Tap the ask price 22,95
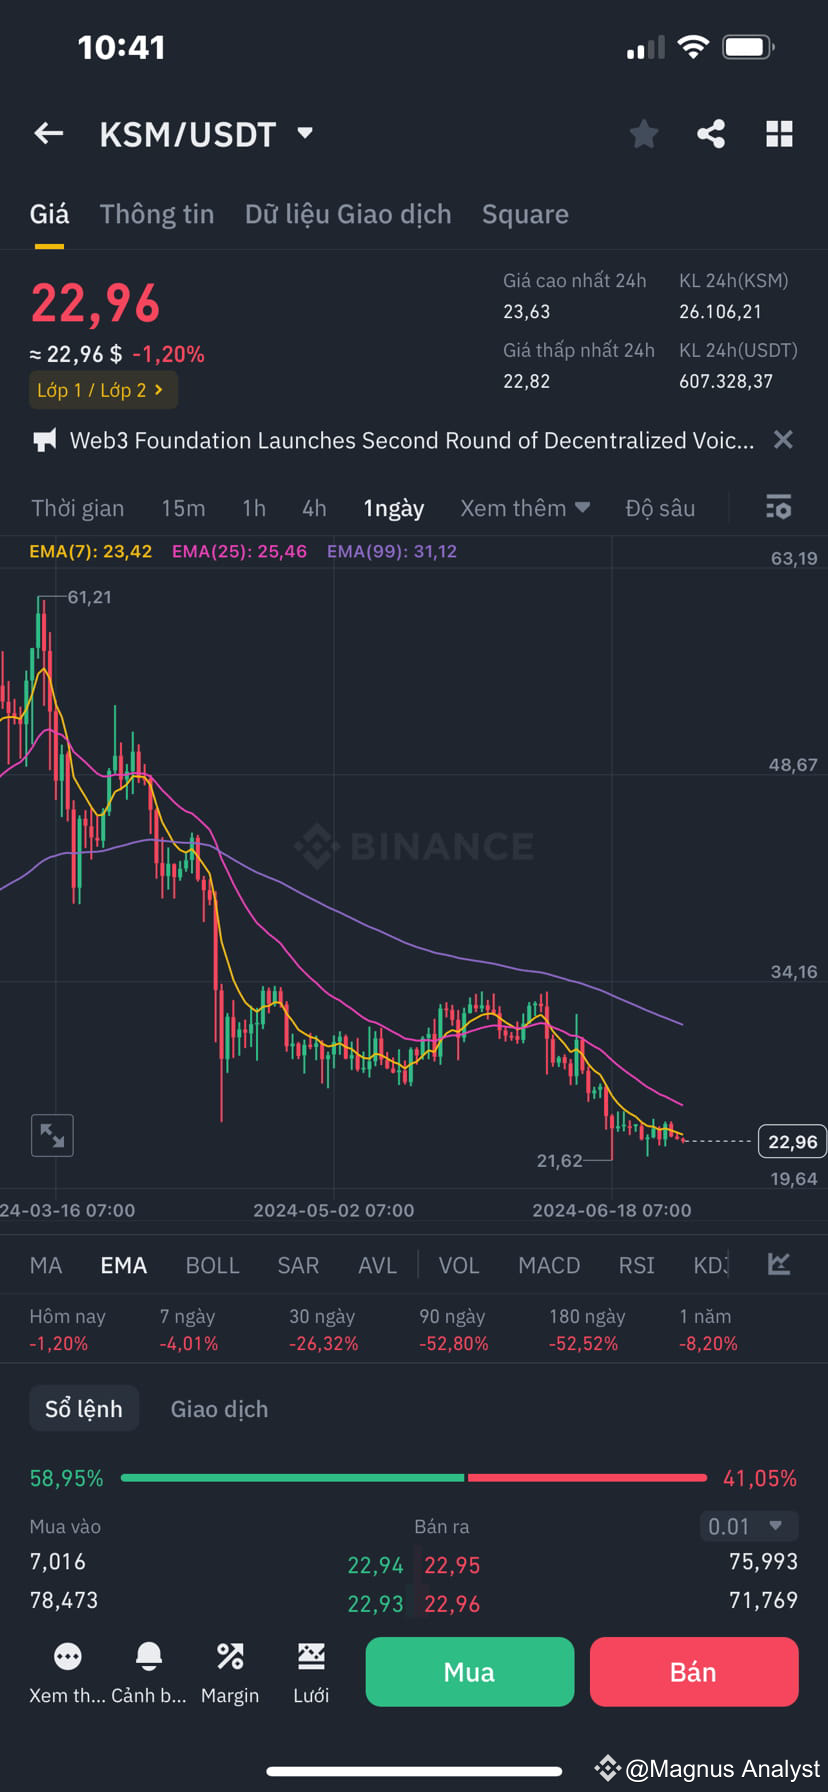The height and width of the screenshot is (1792, 828). (x=452, y=1565)
